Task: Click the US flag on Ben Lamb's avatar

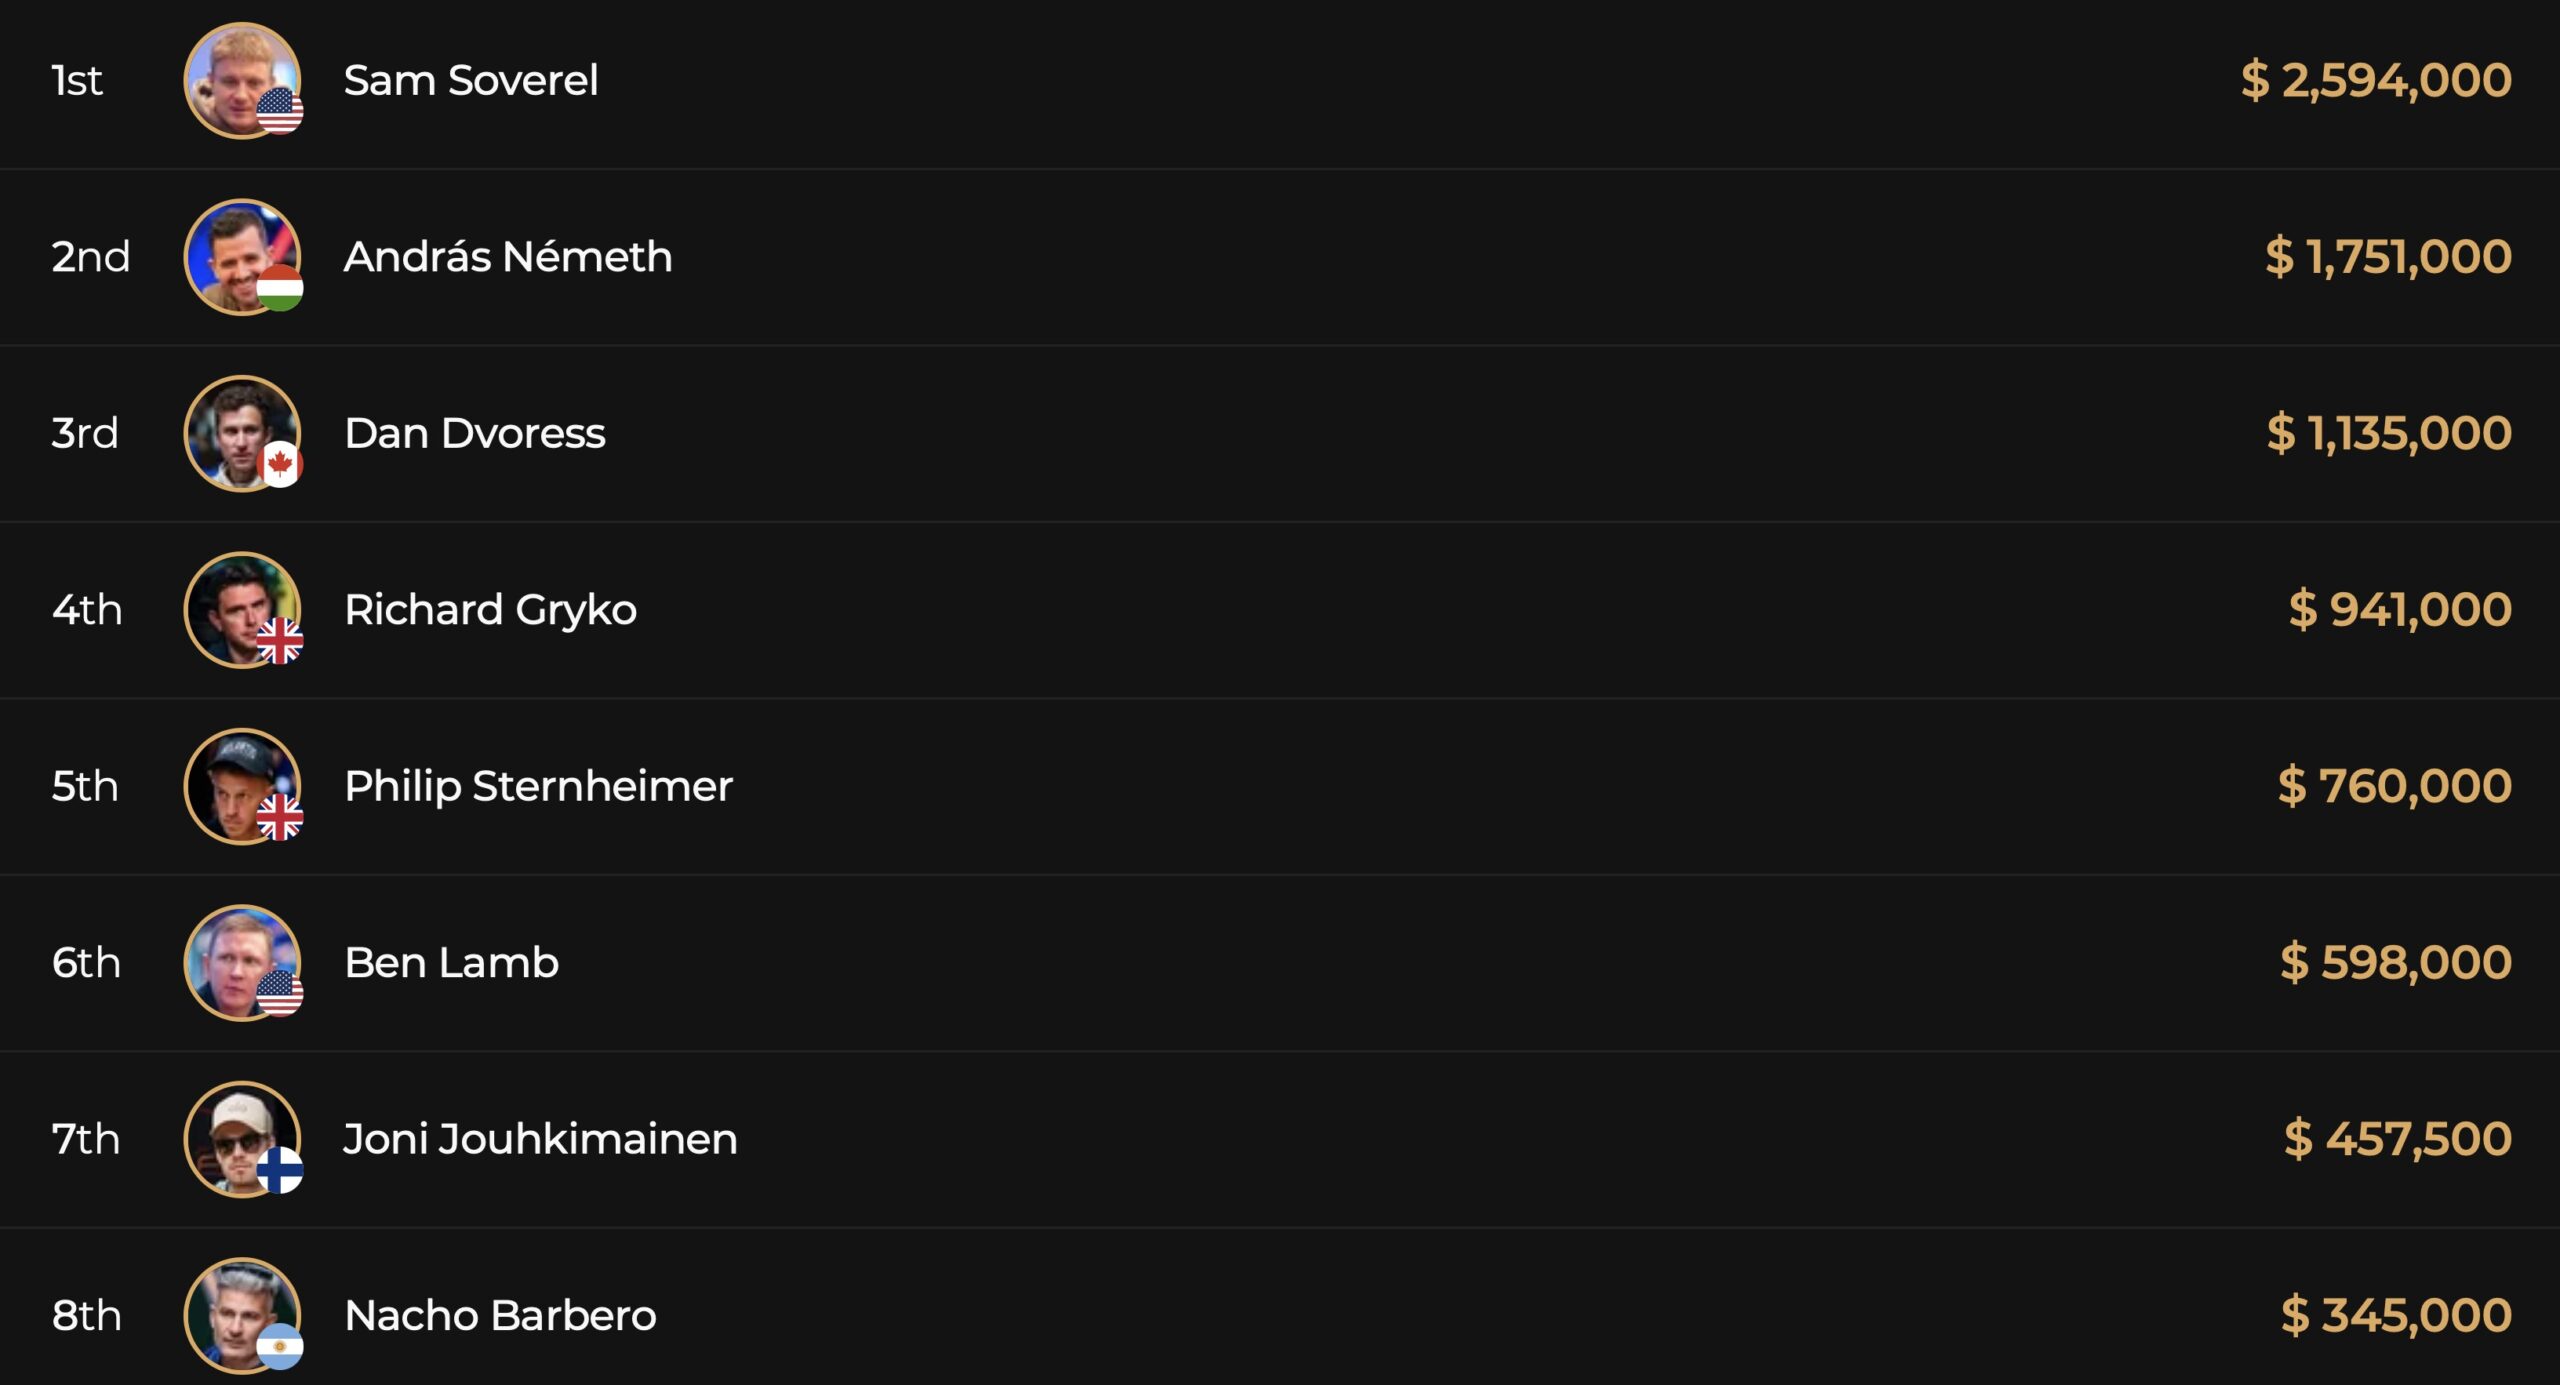Action: tap(280, 993)
